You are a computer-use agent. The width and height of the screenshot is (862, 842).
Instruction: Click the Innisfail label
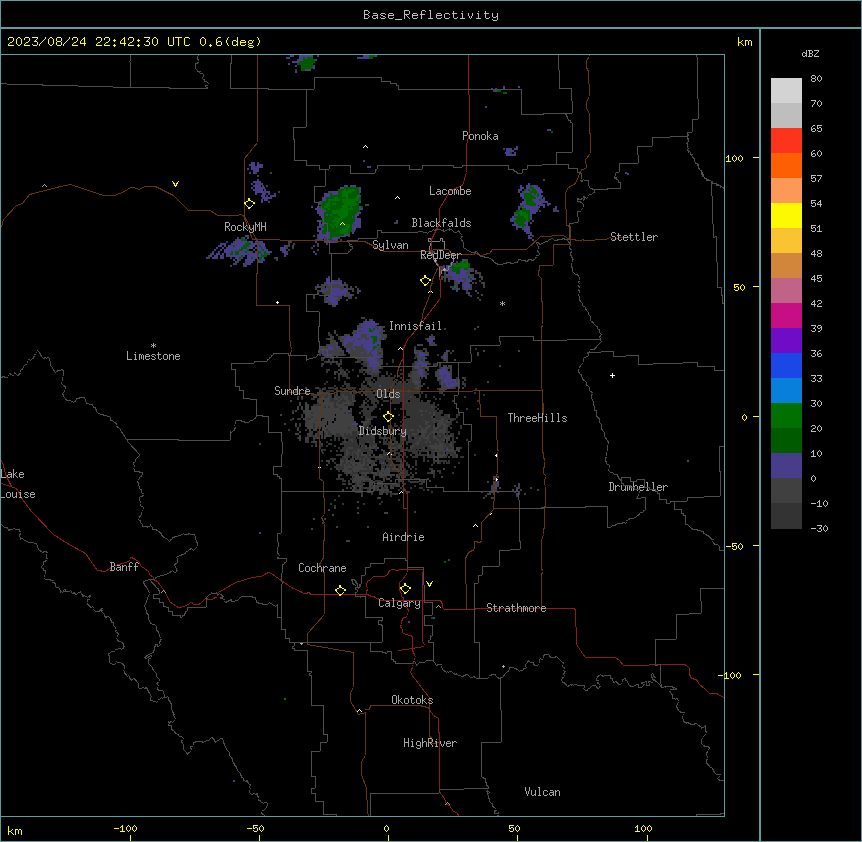[416, 326]
